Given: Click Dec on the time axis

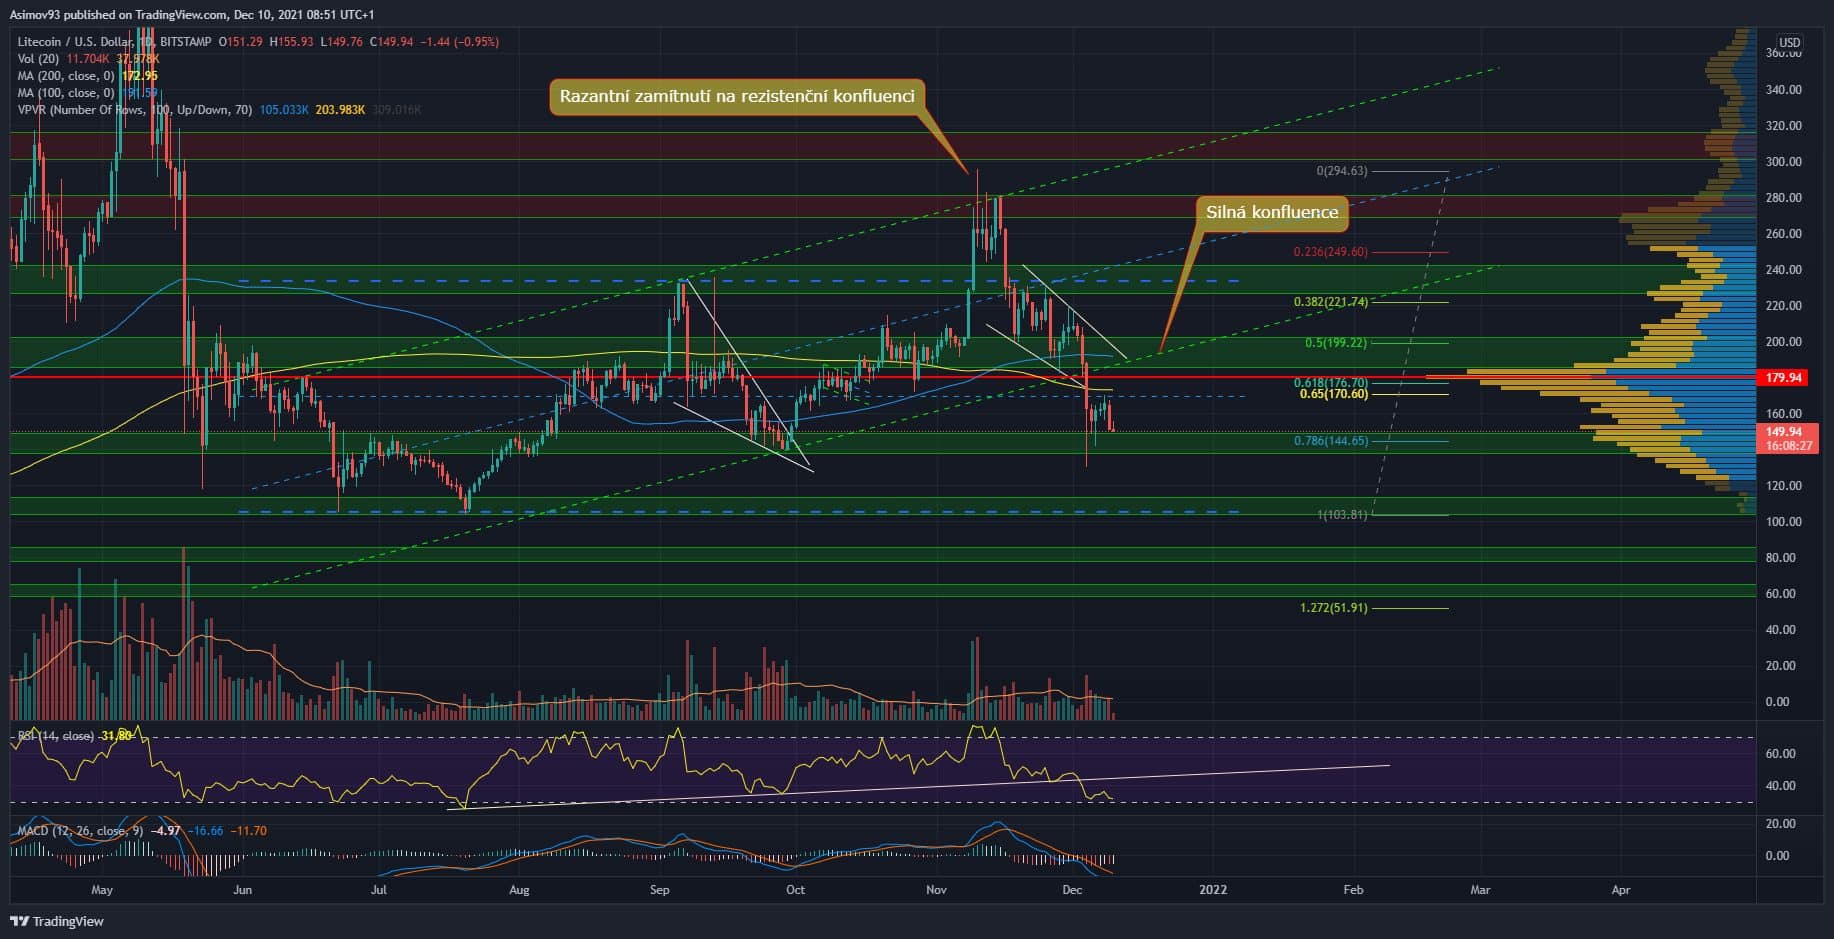Looking at the screenshot, I should click(1072, 890).
